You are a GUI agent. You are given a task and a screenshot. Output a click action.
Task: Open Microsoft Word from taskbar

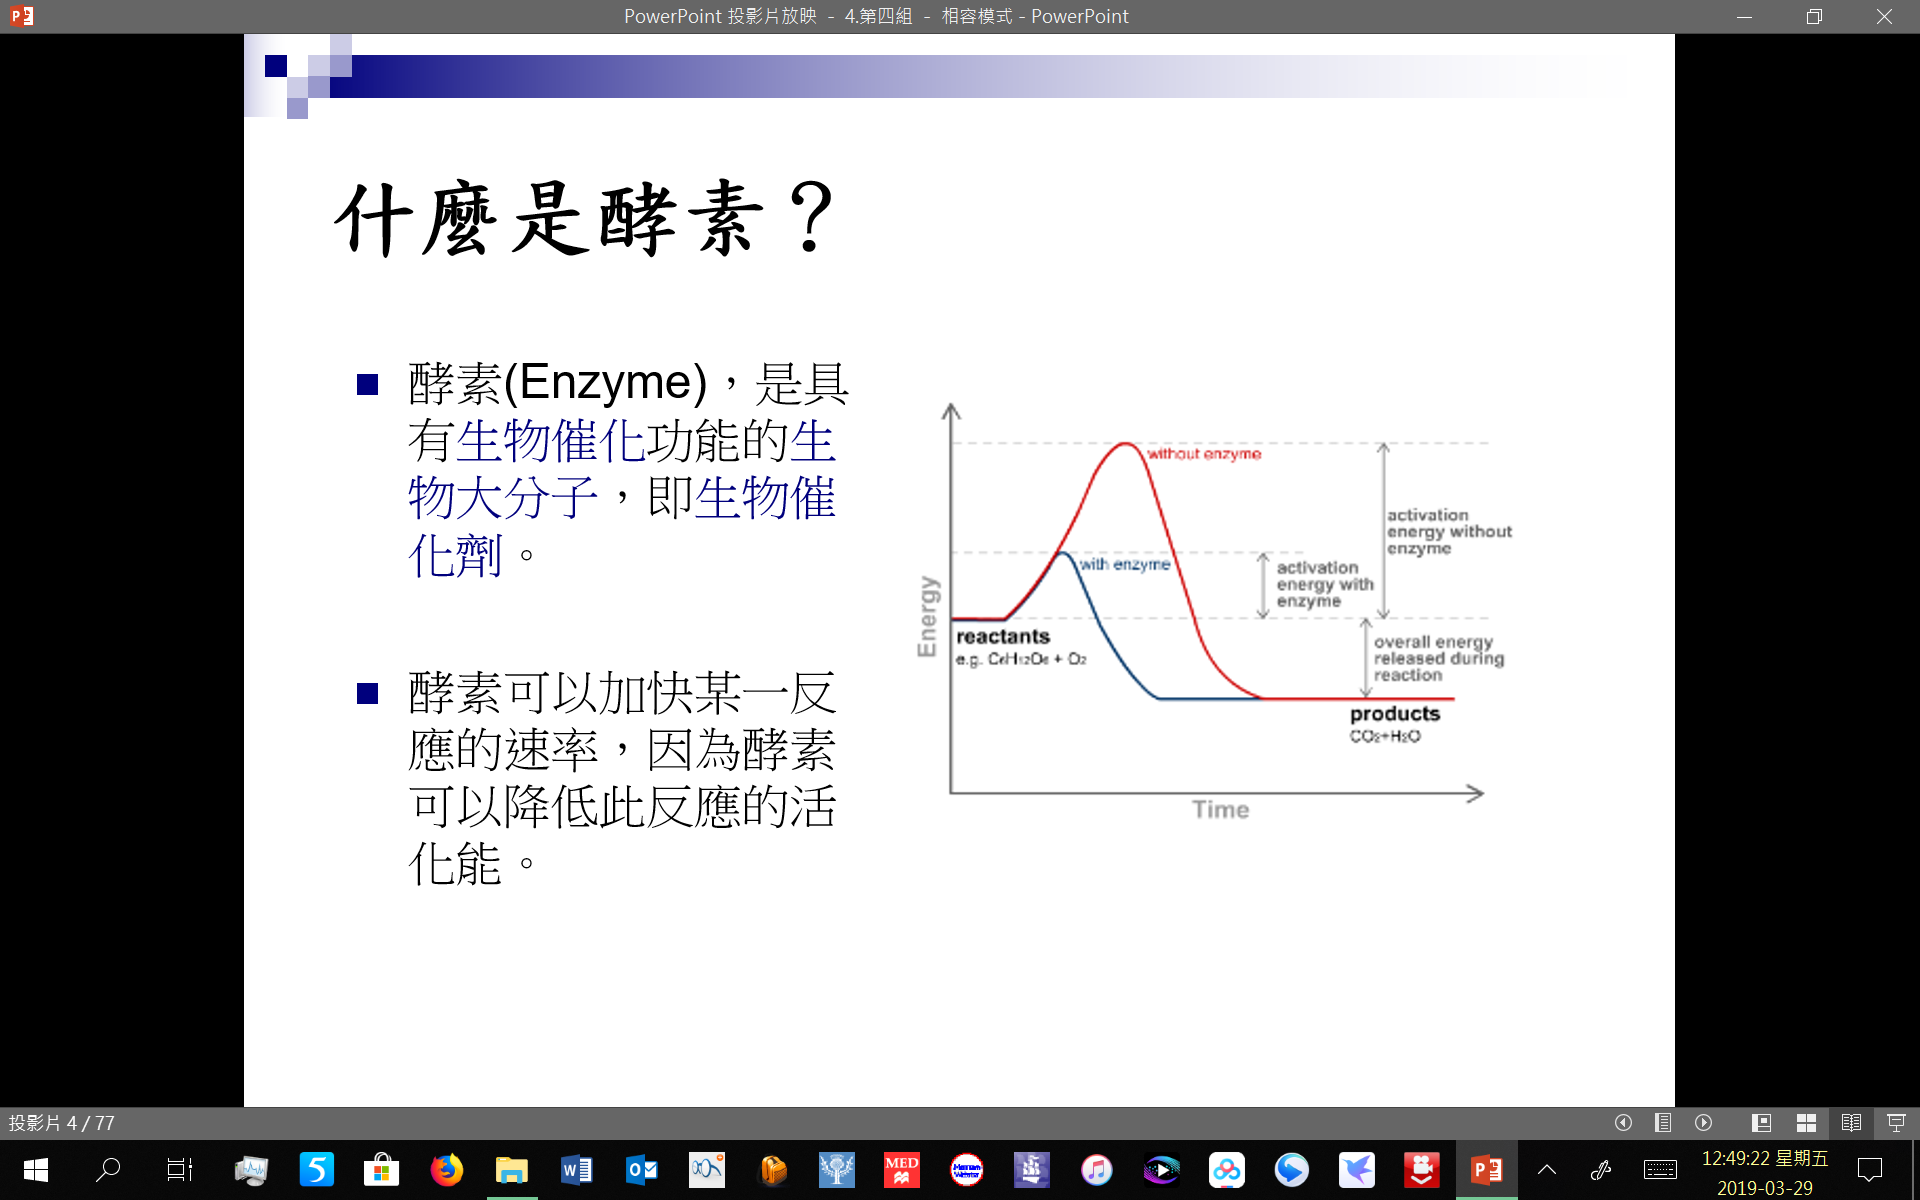click(577, 1170)
